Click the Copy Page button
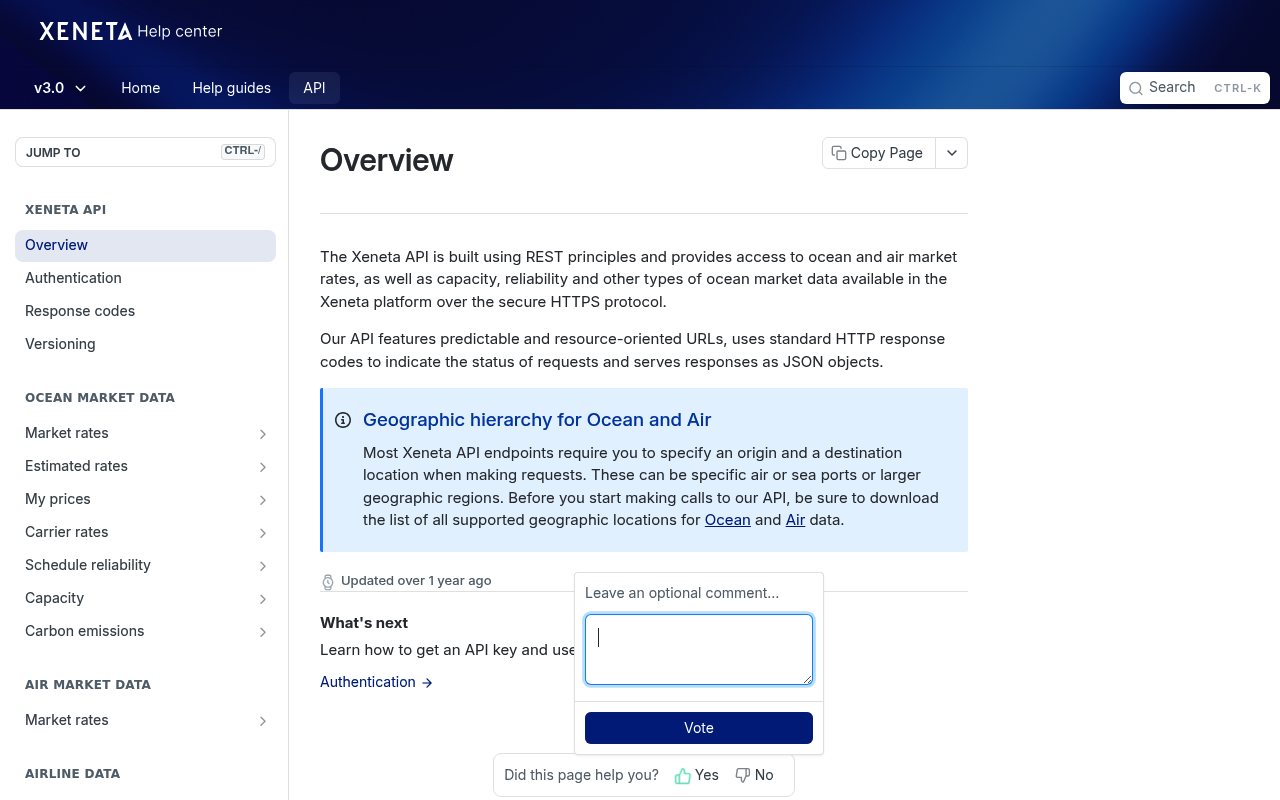1280x800 pixels. coord(879,153)
